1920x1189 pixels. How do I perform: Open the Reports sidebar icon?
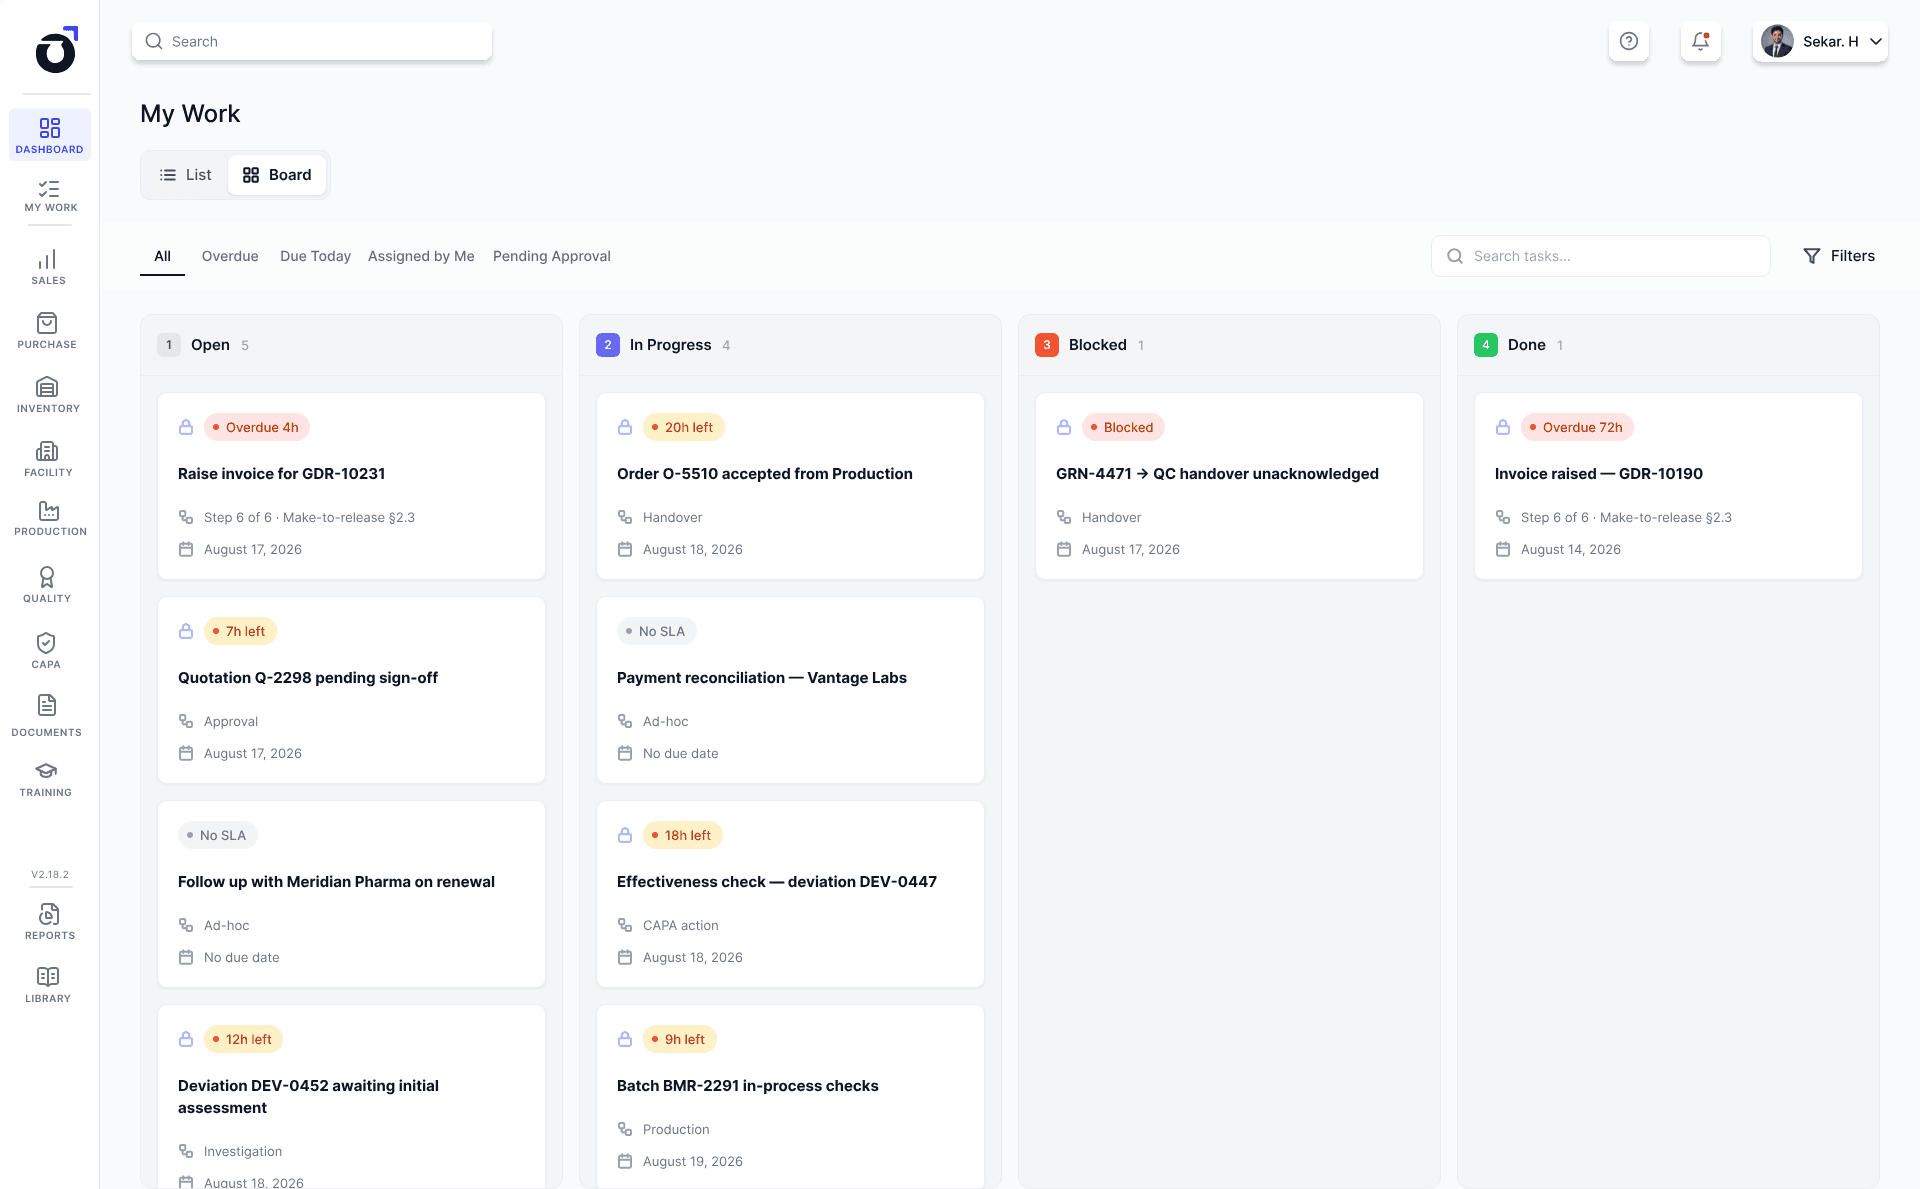[50, 922]
